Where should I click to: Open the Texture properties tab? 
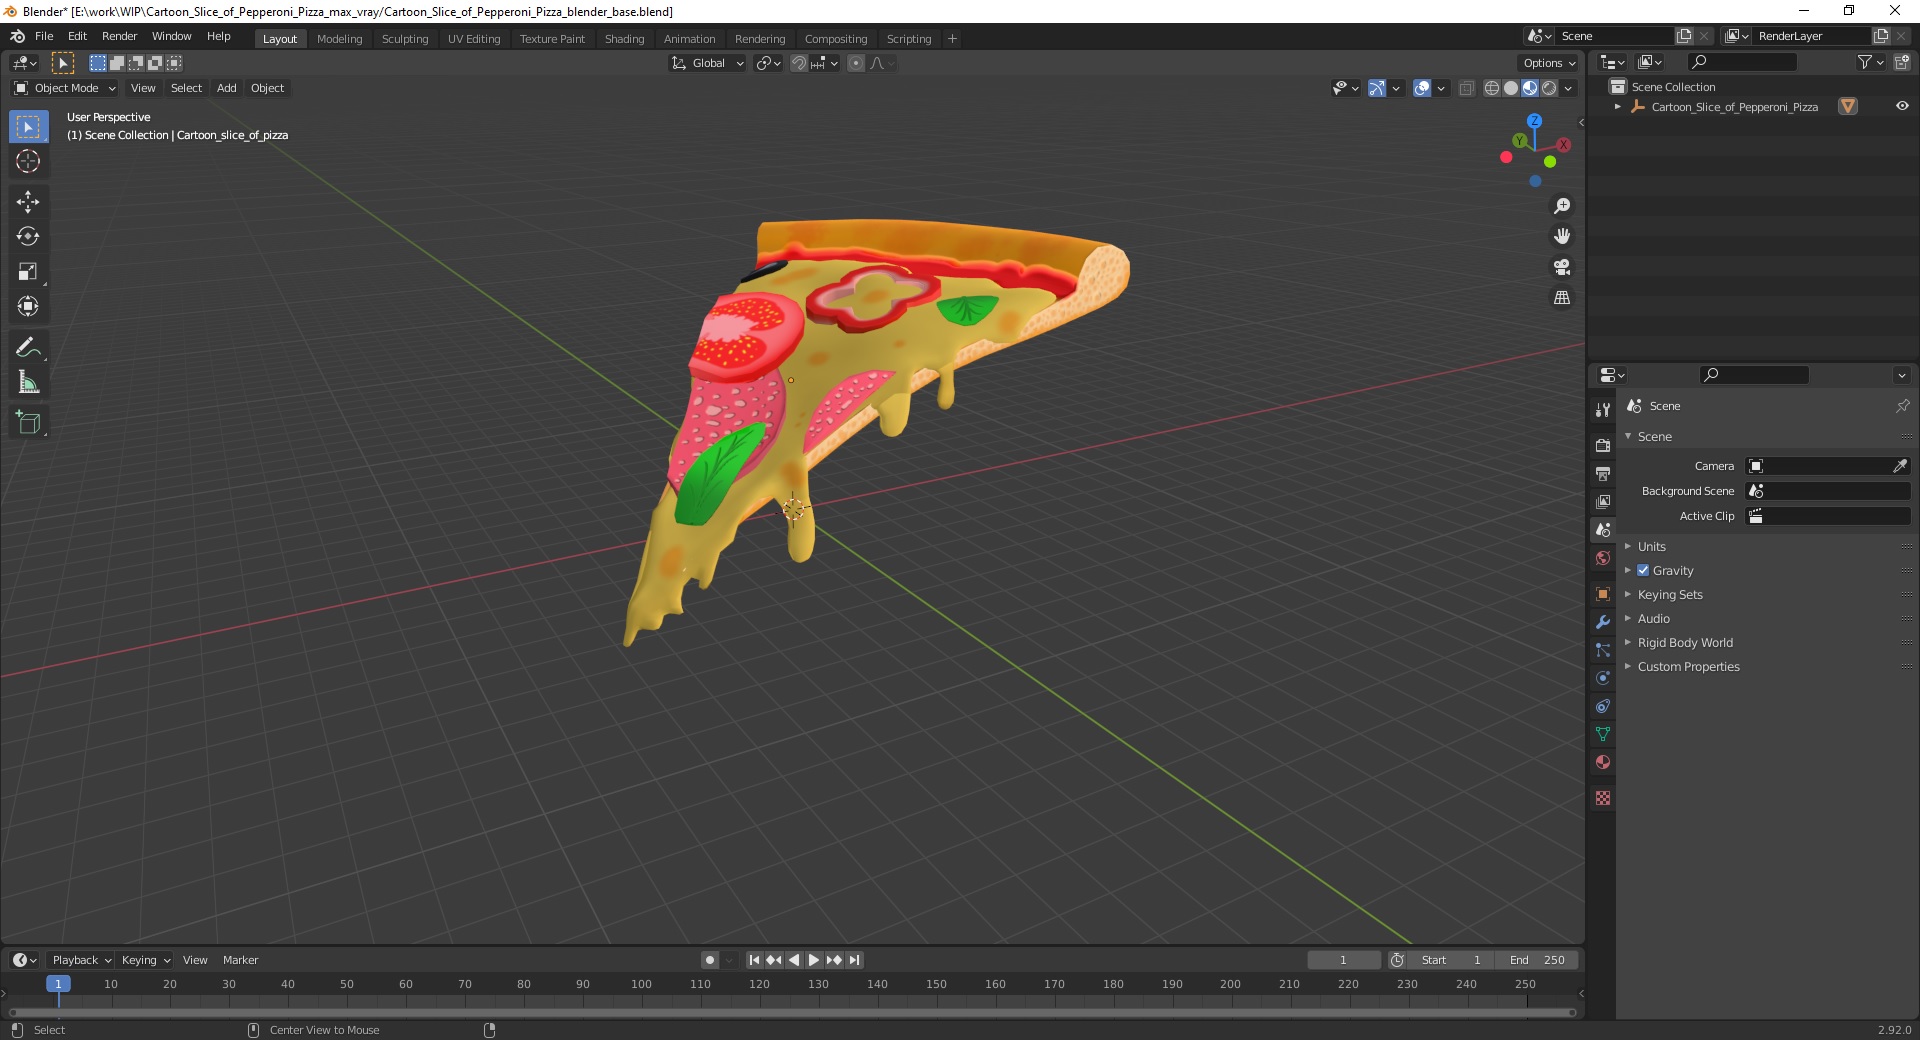coord(1603,798)
